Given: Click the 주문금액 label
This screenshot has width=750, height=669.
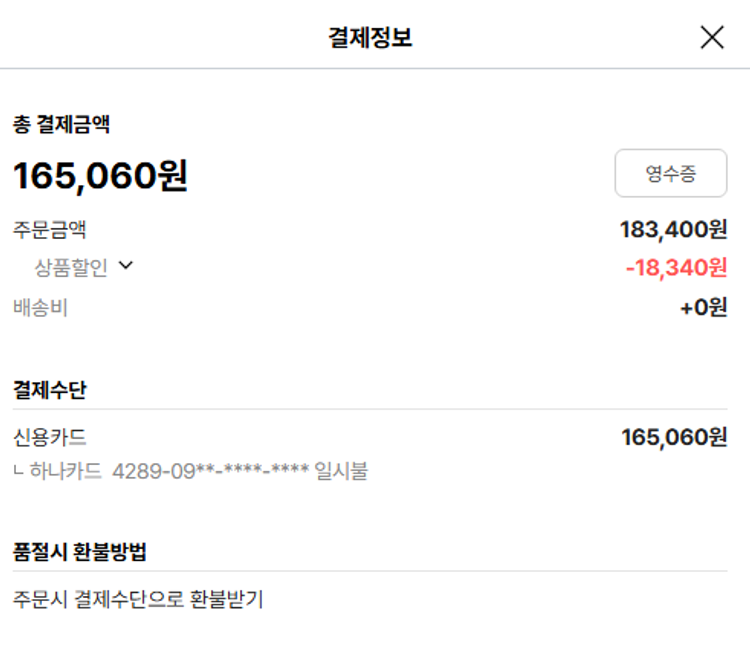Looking at the screenshot, I should (50, 230).
